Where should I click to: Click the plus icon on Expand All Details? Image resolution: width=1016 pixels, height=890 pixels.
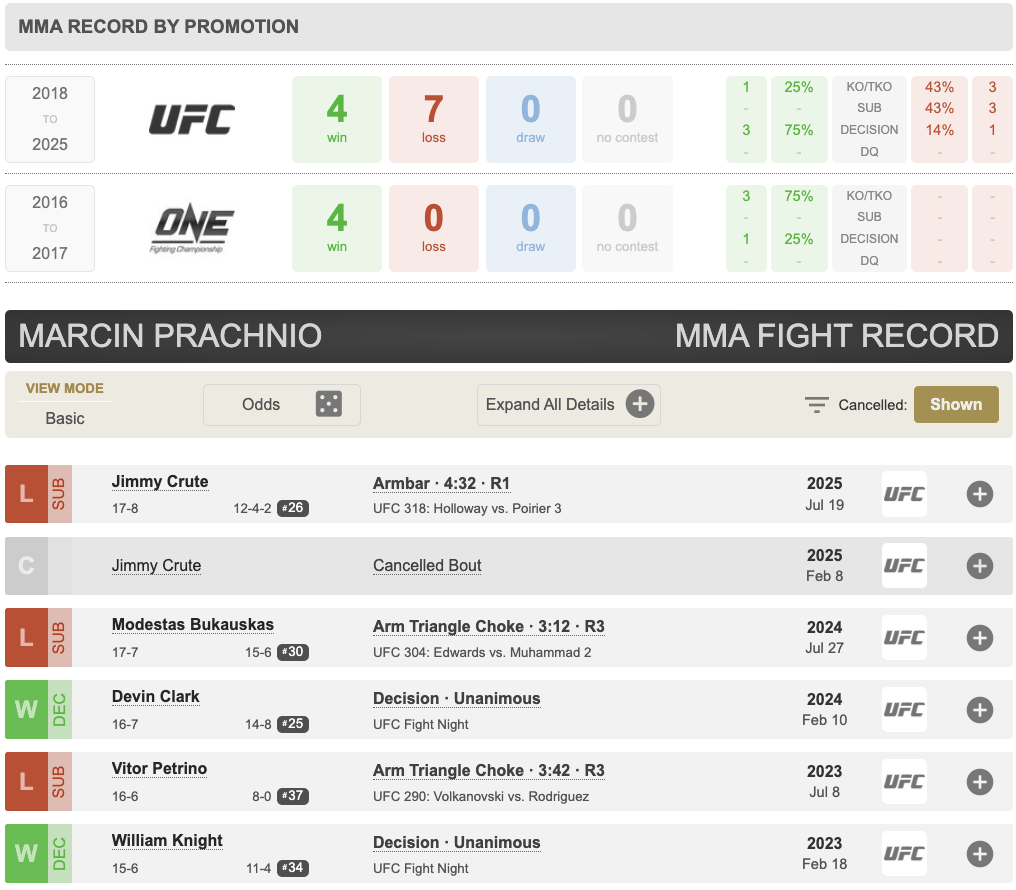point(640,405)
